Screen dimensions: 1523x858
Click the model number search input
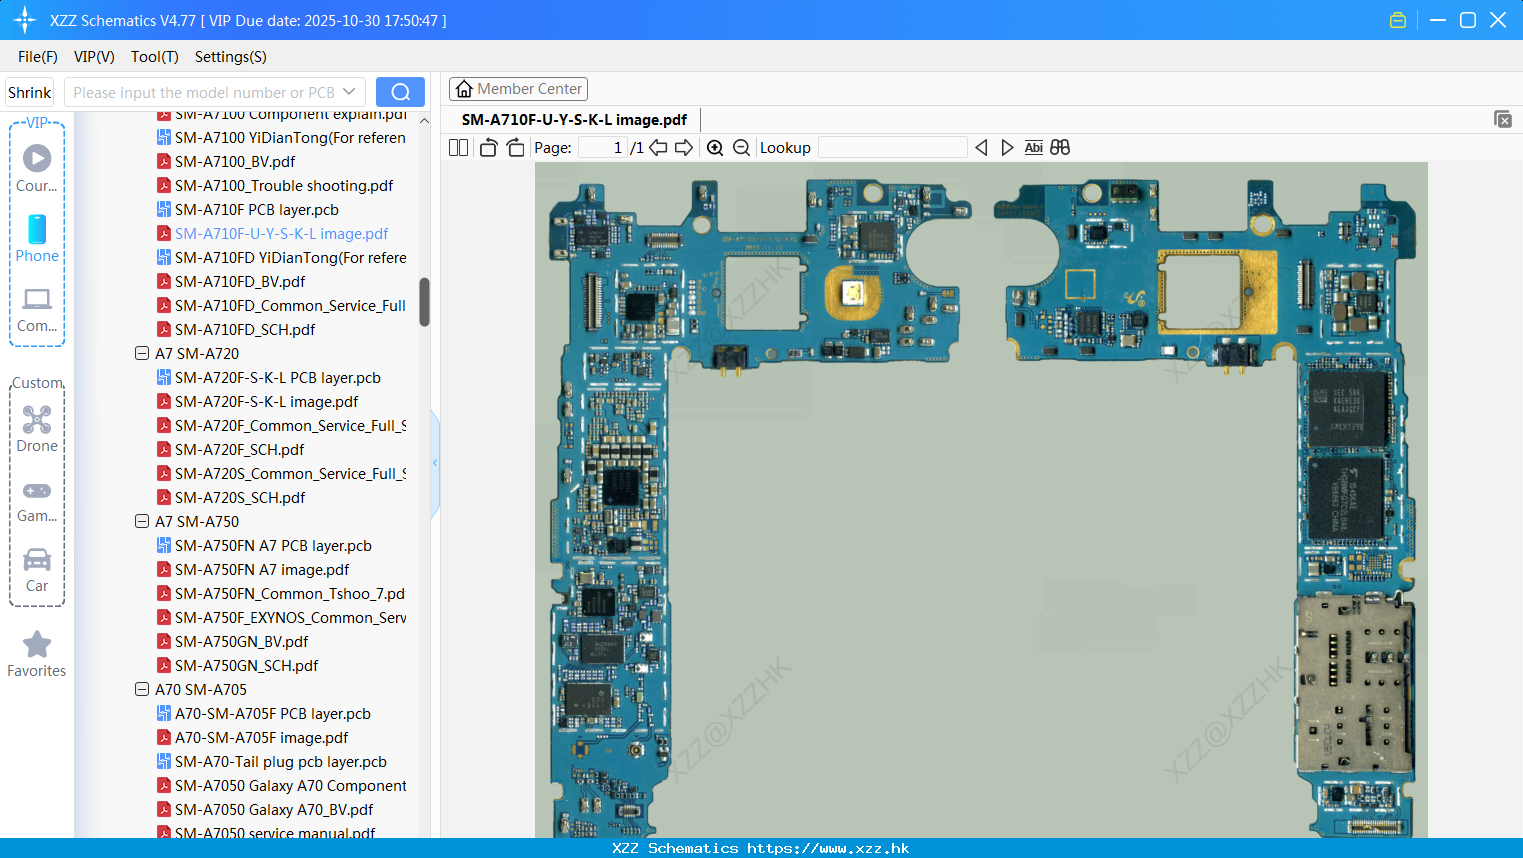(x=204, y=92)
